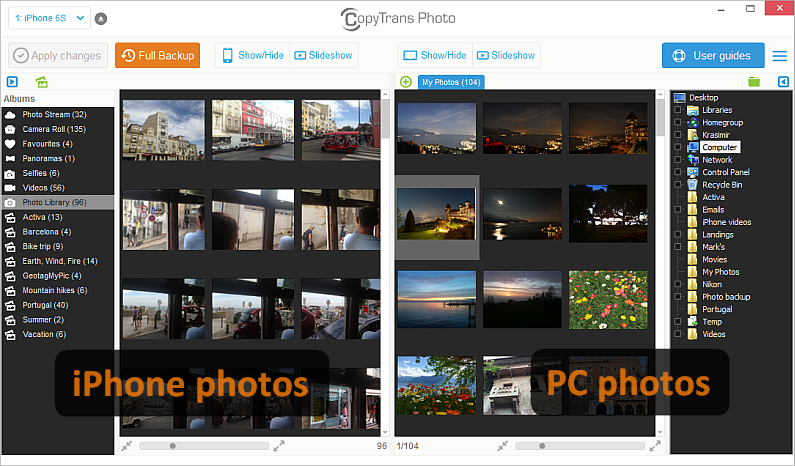The image size is (795, 466).
Task: Collapse the folder tree with blue arrow icon
Action: coord(783,82)
